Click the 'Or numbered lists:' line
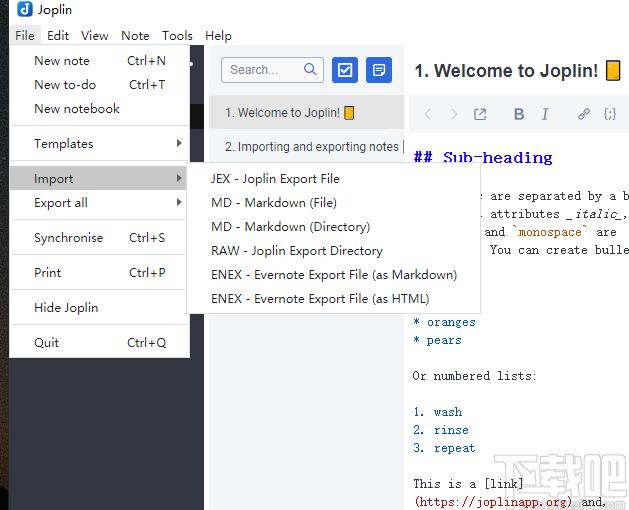 coord(474,376)
